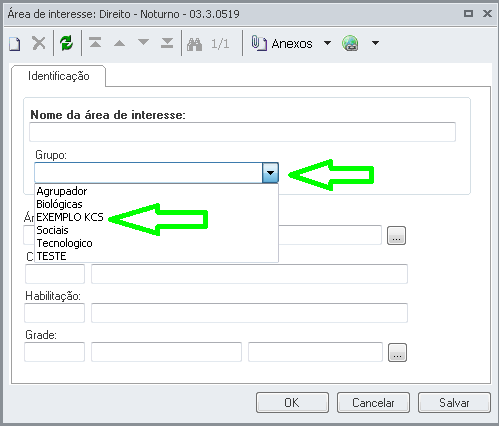Open search with the binoculars icon
Viewport: 499px width, 426px height.
(x=194, y=44)
